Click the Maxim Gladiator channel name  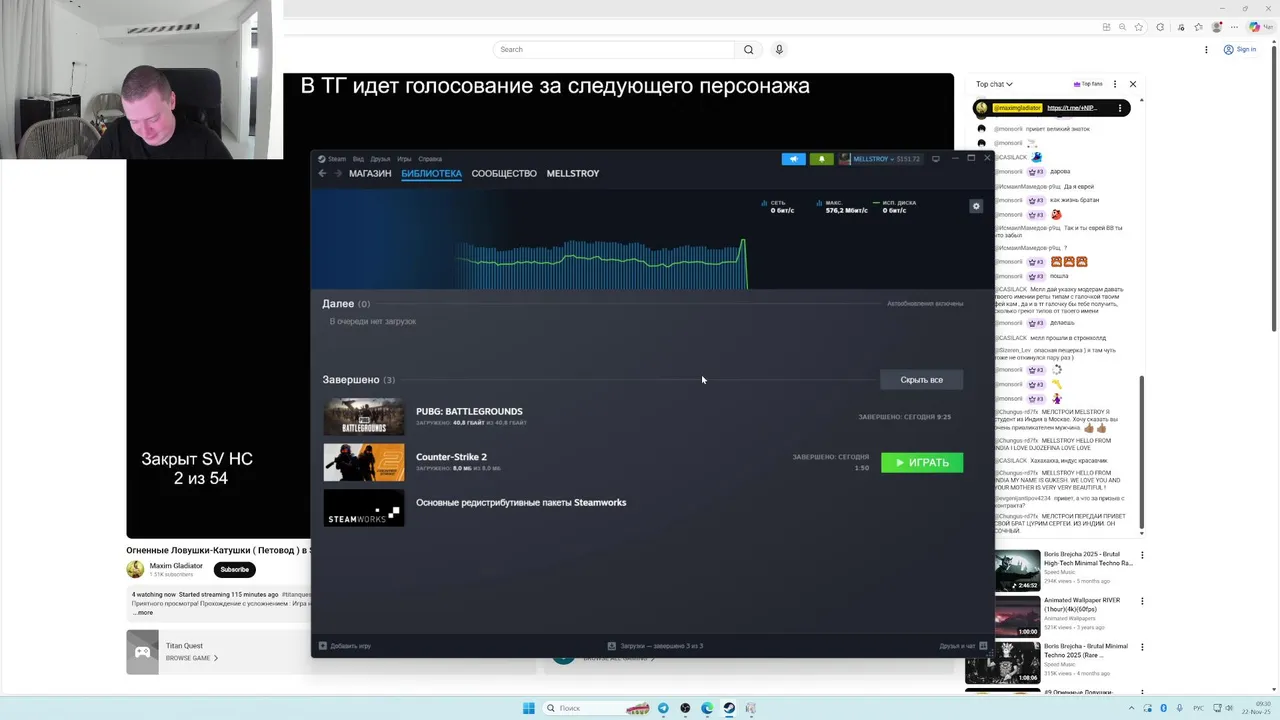[176, 566]
